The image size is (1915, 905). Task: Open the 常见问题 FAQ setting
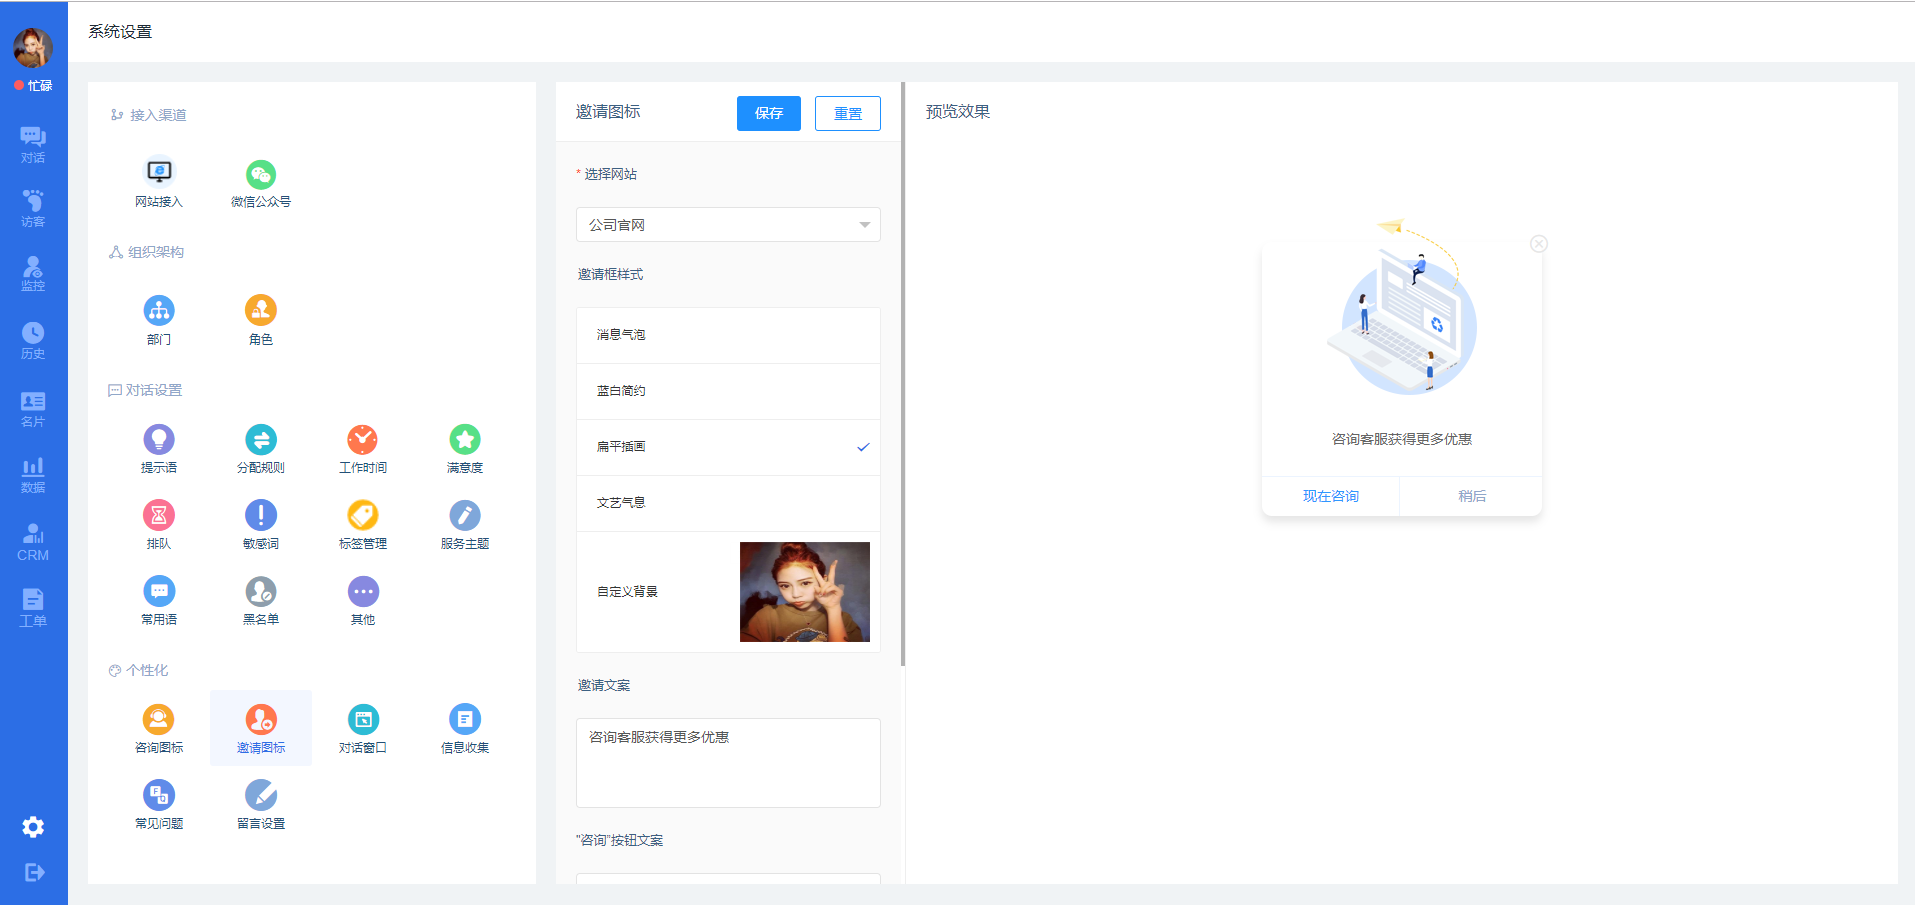[159, 805]
